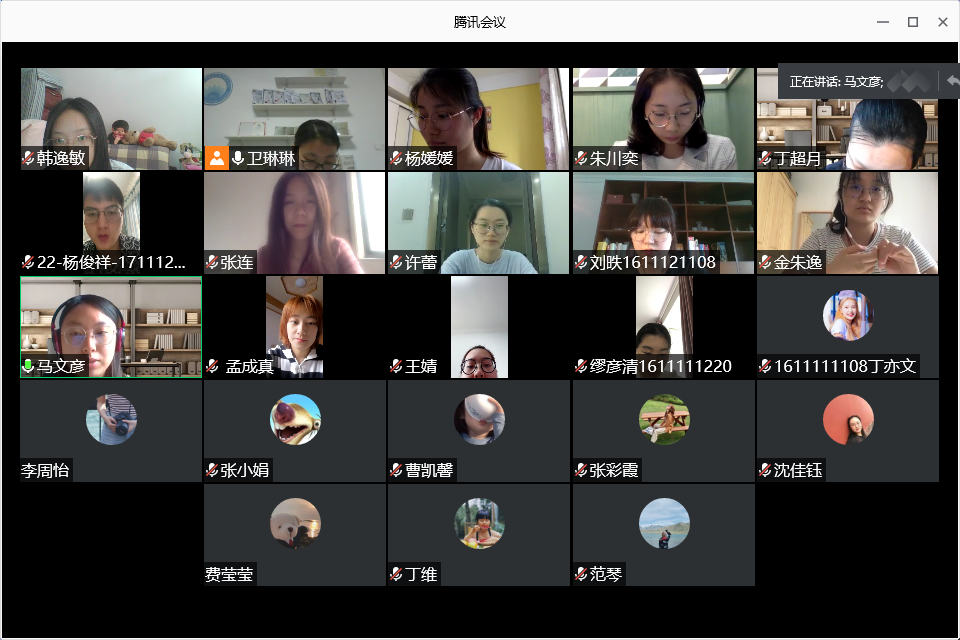
Task: Select 22-杨俊祥 video tile
Action: tap(111, 223)
